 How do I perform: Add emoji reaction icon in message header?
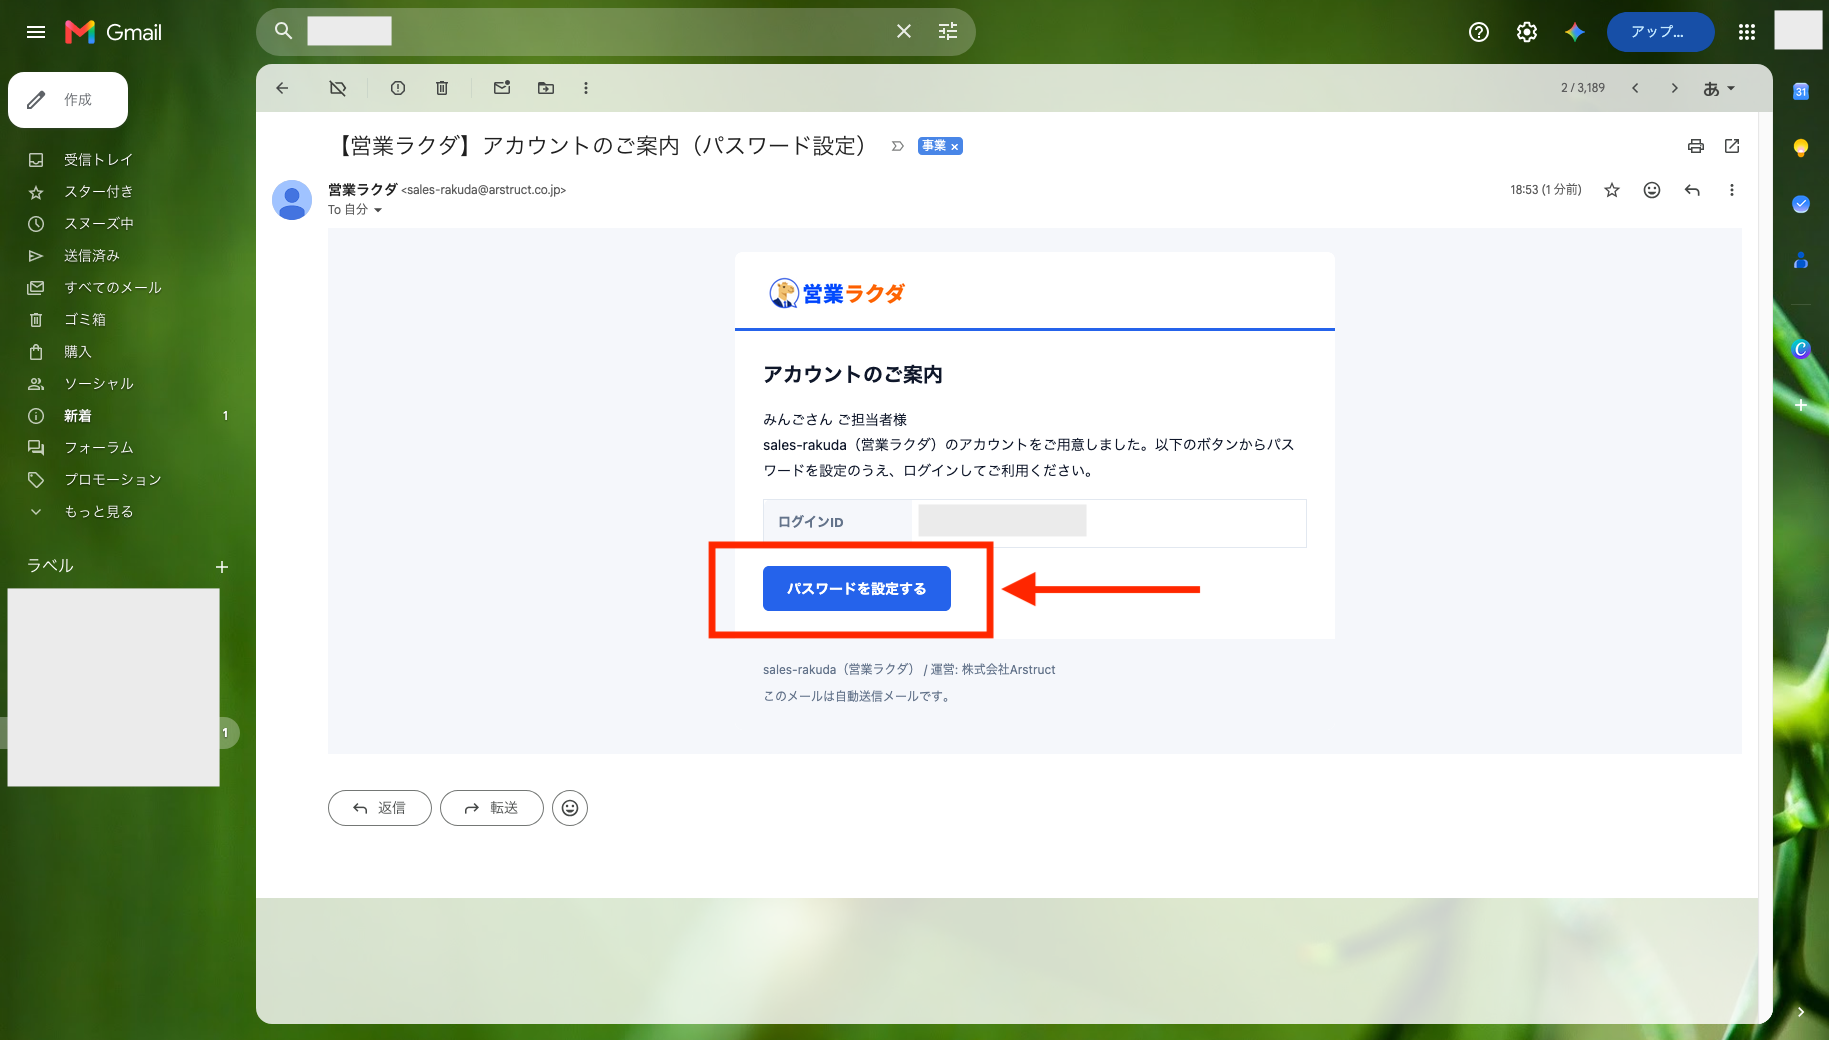point(1652,190)
